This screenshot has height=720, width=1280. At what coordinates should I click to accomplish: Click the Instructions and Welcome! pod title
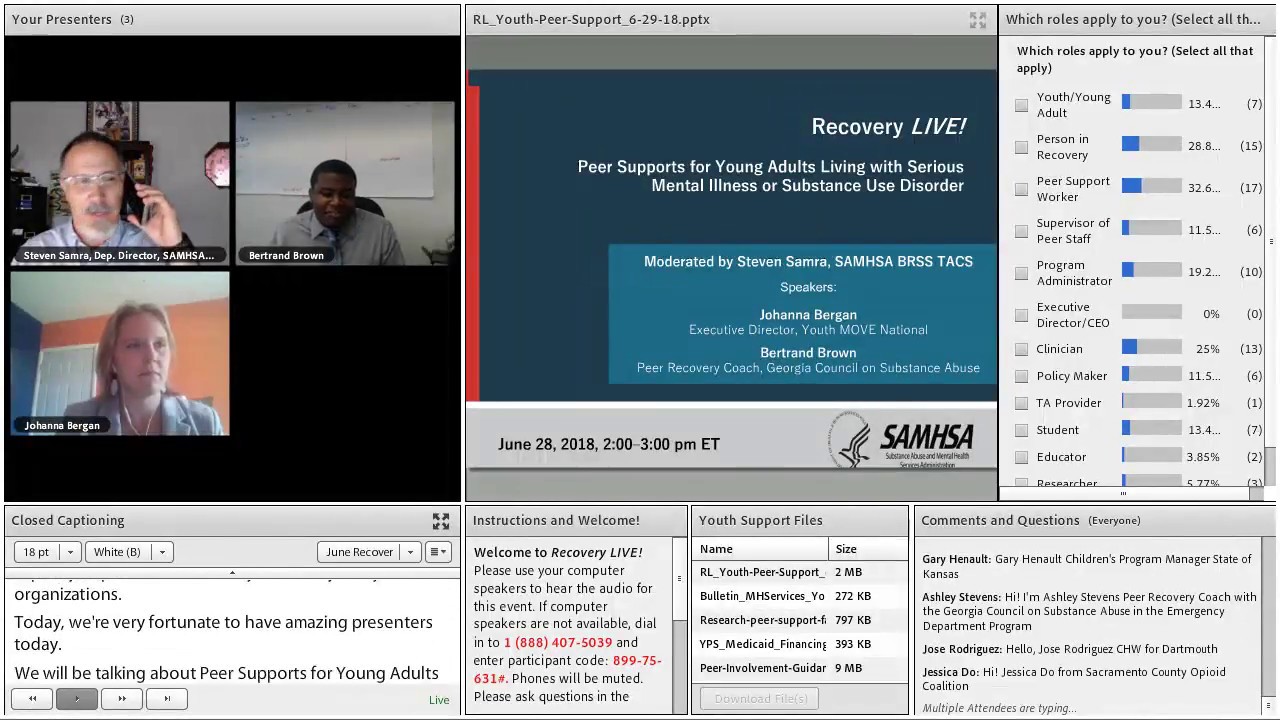click(x=556, y=520)
